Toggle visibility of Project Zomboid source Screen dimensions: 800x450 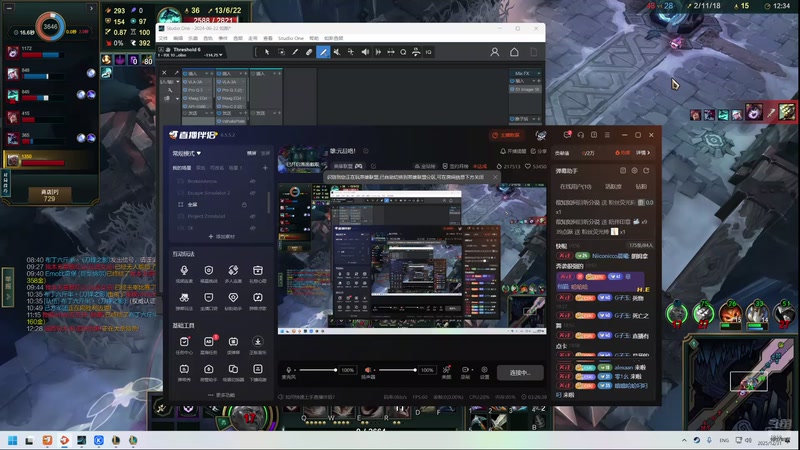(253, 216)
